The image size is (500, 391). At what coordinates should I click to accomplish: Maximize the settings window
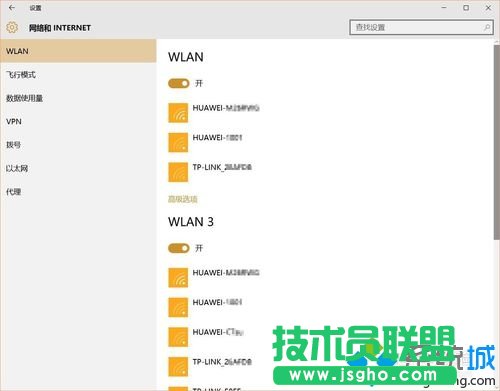pos(466,7)
